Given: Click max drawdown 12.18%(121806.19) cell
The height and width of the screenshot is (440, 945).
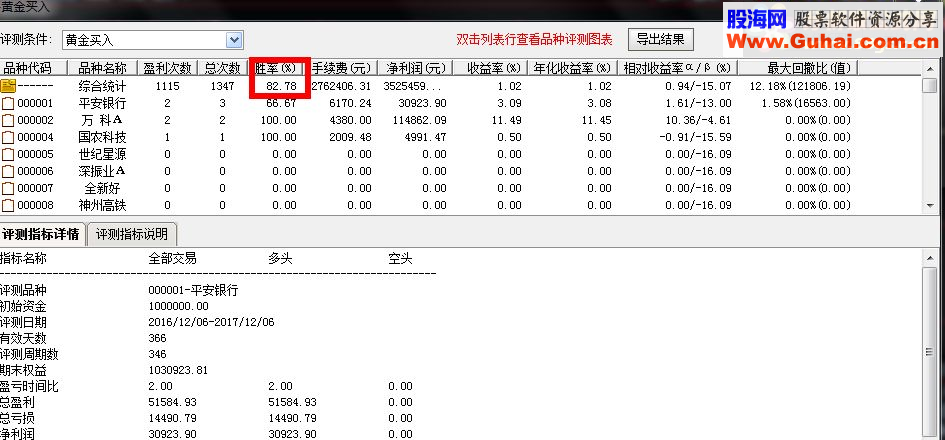Looking at the screenshot, I should click(x=800, y=86).
